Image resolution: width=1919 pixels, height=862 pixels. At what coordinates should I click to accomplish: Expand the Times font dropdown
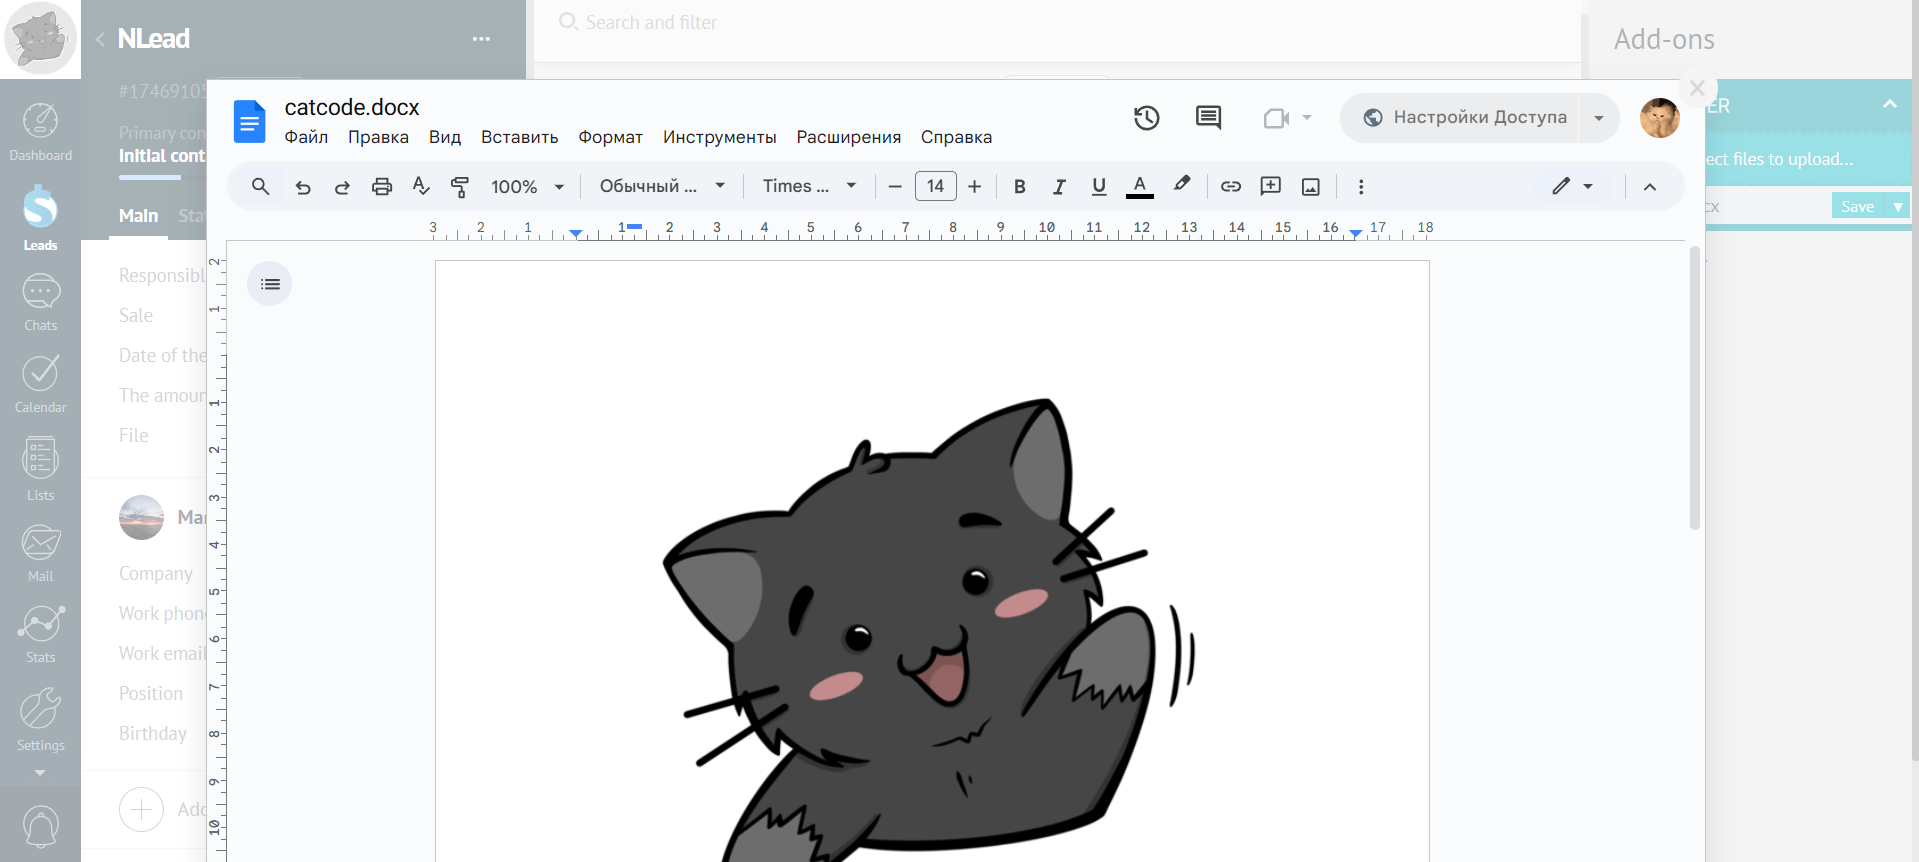(x=809, y=186)
